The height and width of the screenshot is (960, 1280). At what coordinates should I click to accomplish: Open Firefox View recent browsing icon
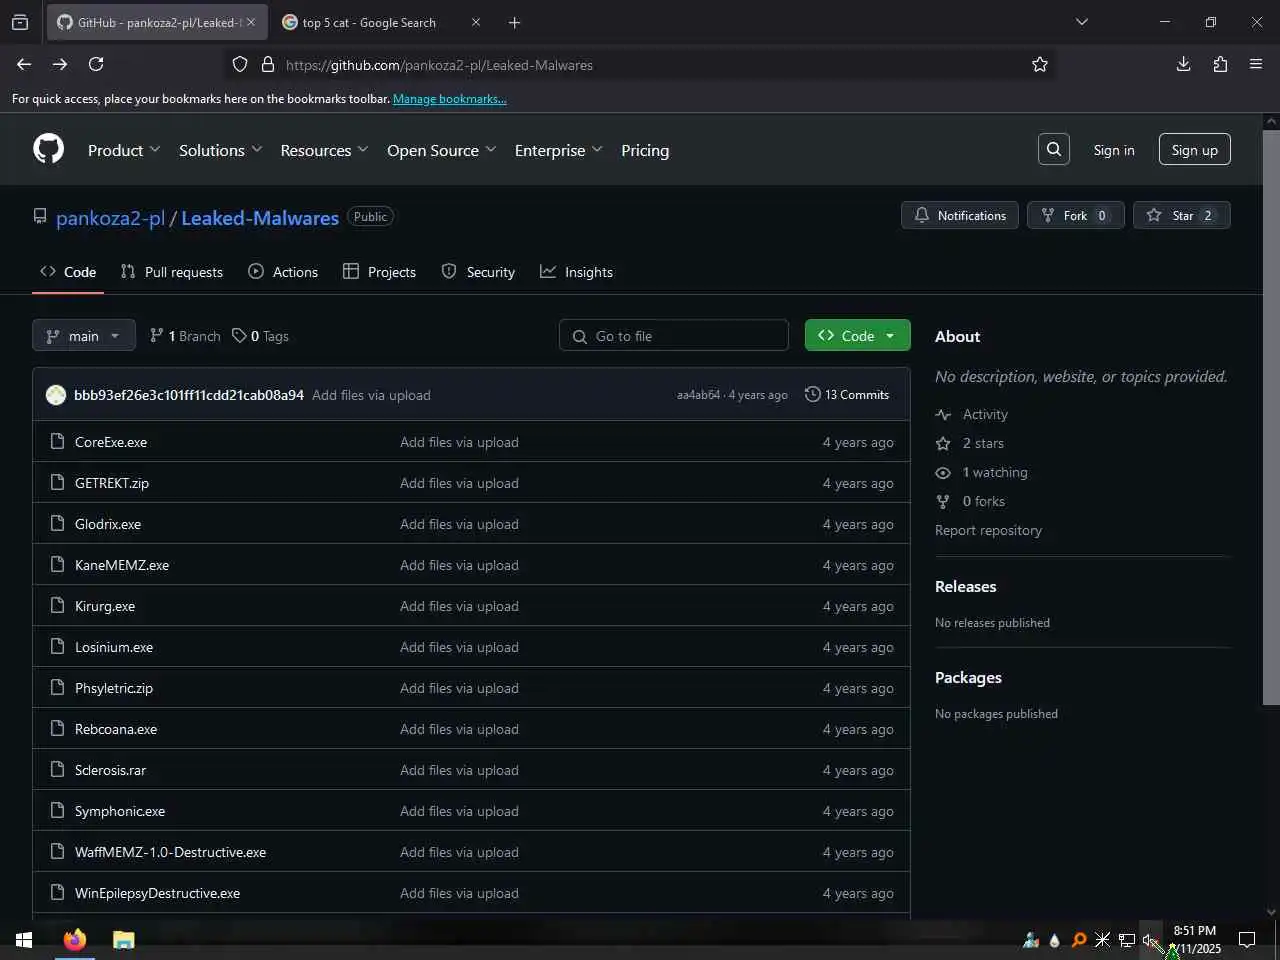(20, 22)
